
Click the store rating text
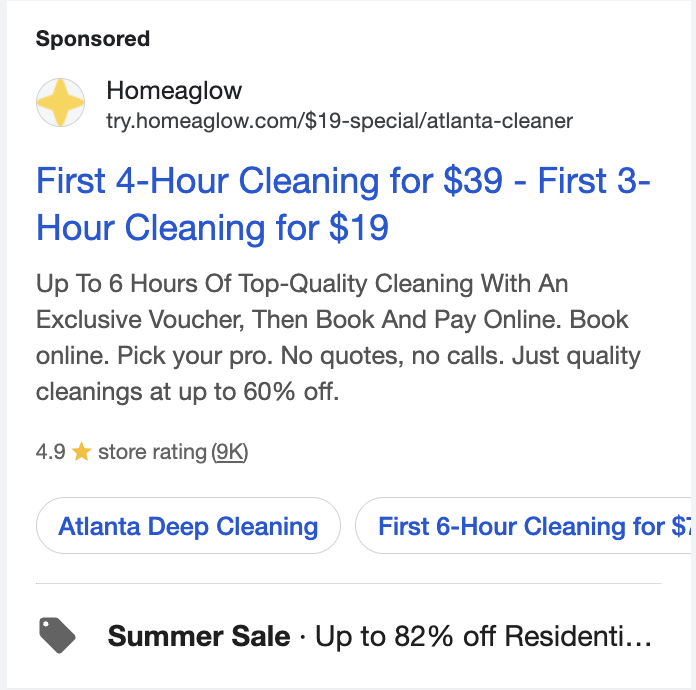point(152,452)
